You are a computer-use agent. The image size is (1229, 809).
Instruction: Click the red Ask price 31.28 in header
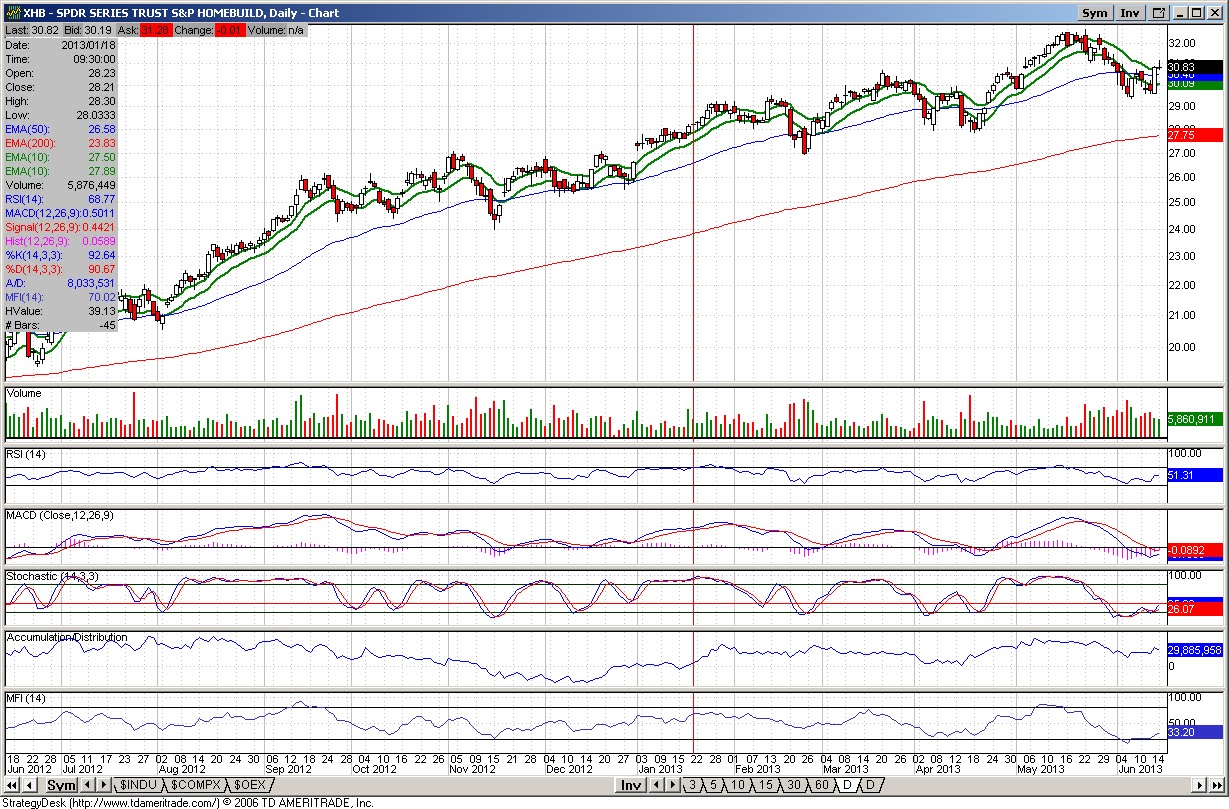pyautogui.click(x=154, y=31)
